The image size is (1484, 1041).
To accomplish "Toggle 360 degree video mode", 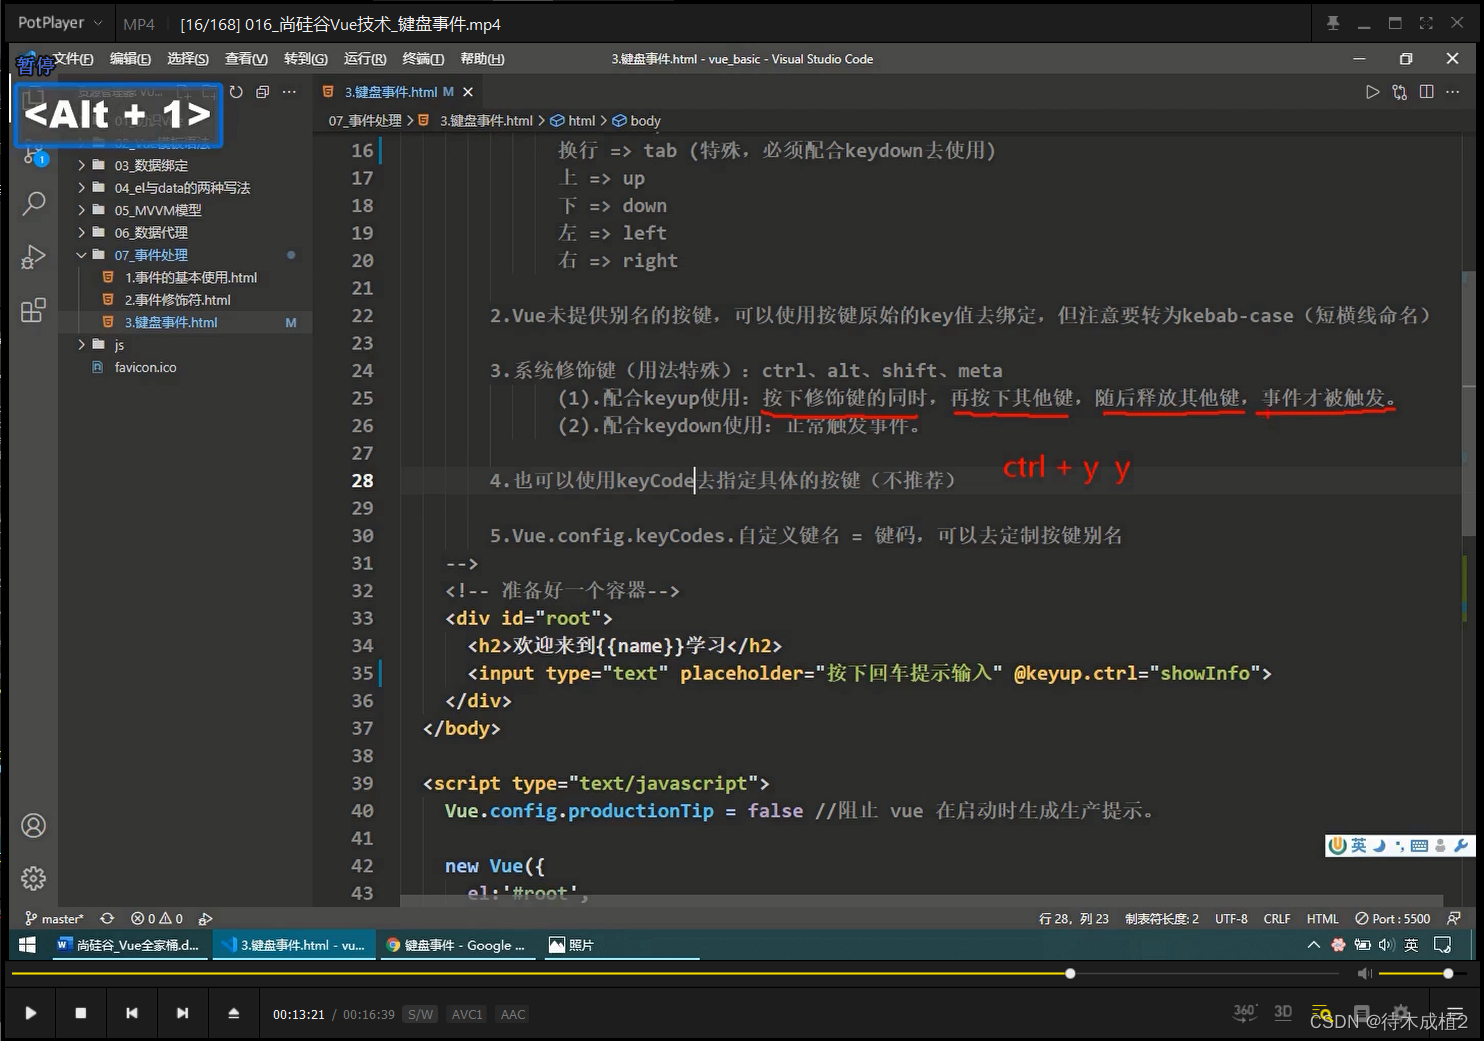I will point(1244,1012).
